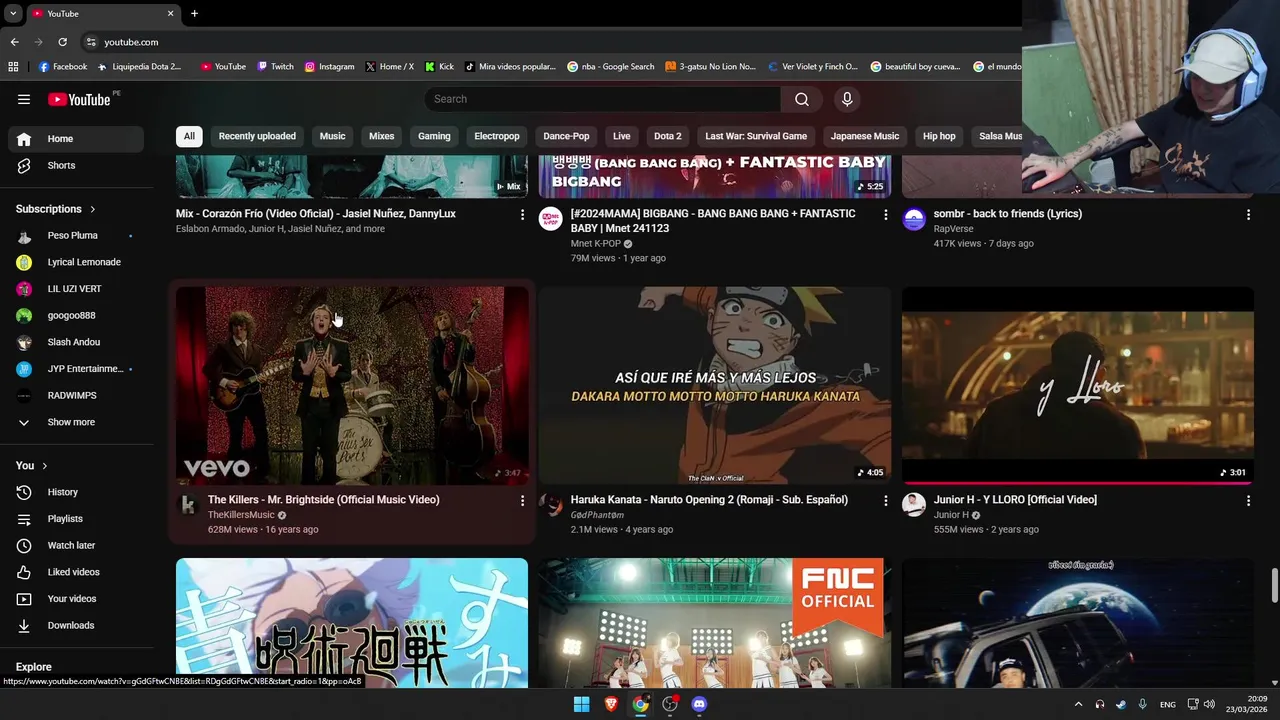1280x720 pixels.
Task: Play the FNC Official video thumbnail
Action: point(715,623)
